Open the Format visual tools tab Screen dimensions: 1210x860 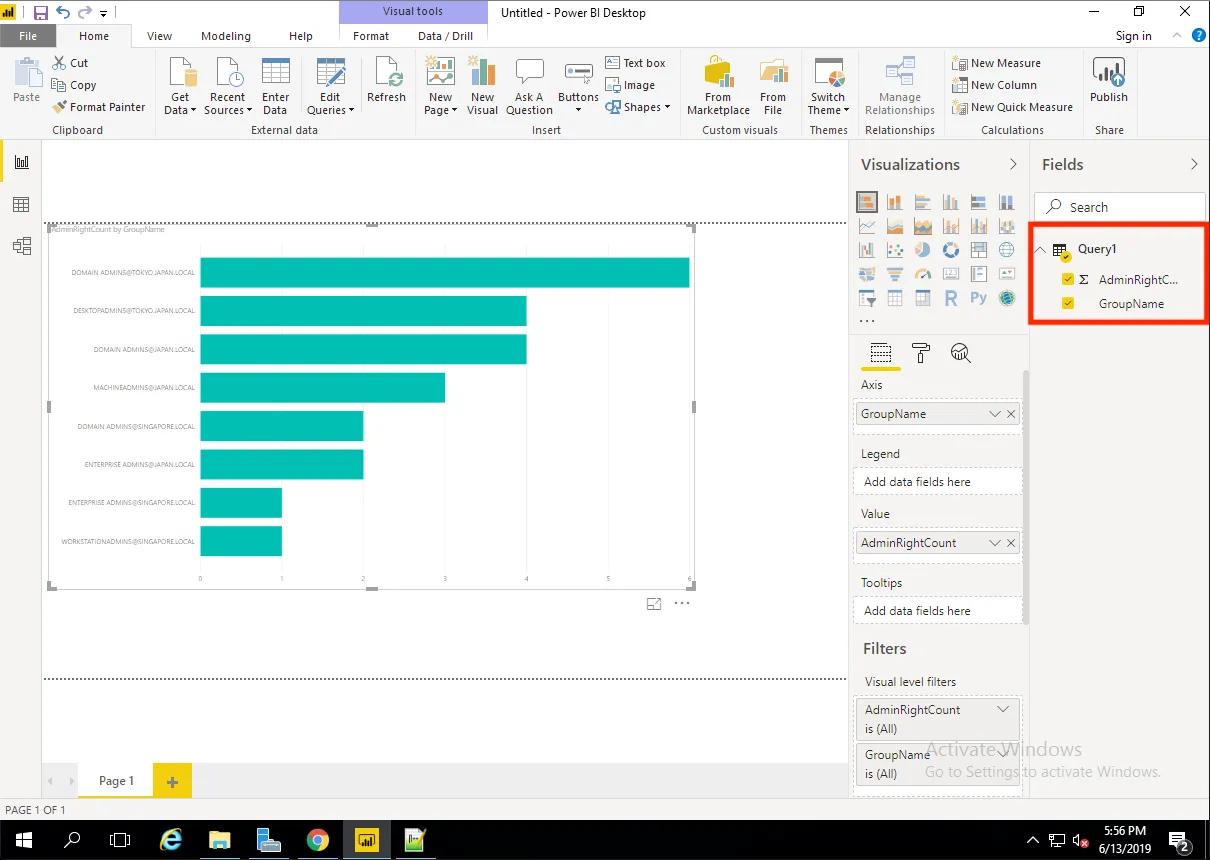[371, 36]
